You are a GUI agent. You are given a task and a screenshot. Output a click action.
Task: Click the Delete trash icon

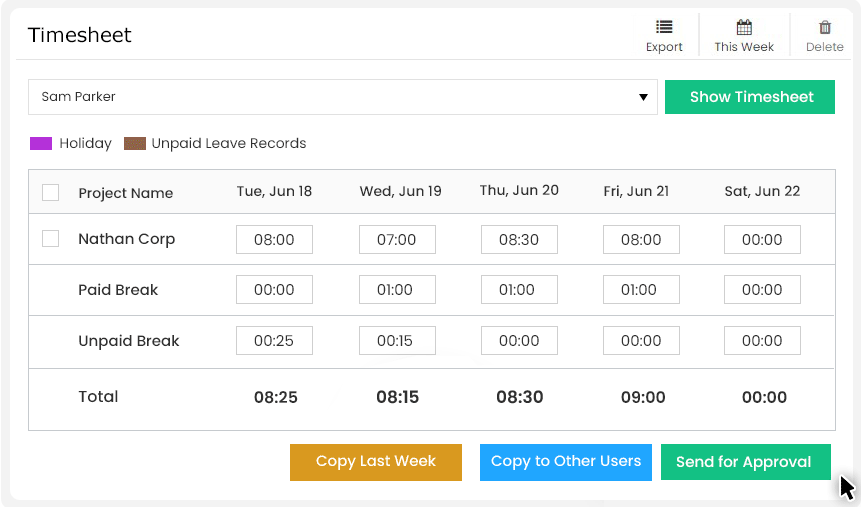(825, 28)
